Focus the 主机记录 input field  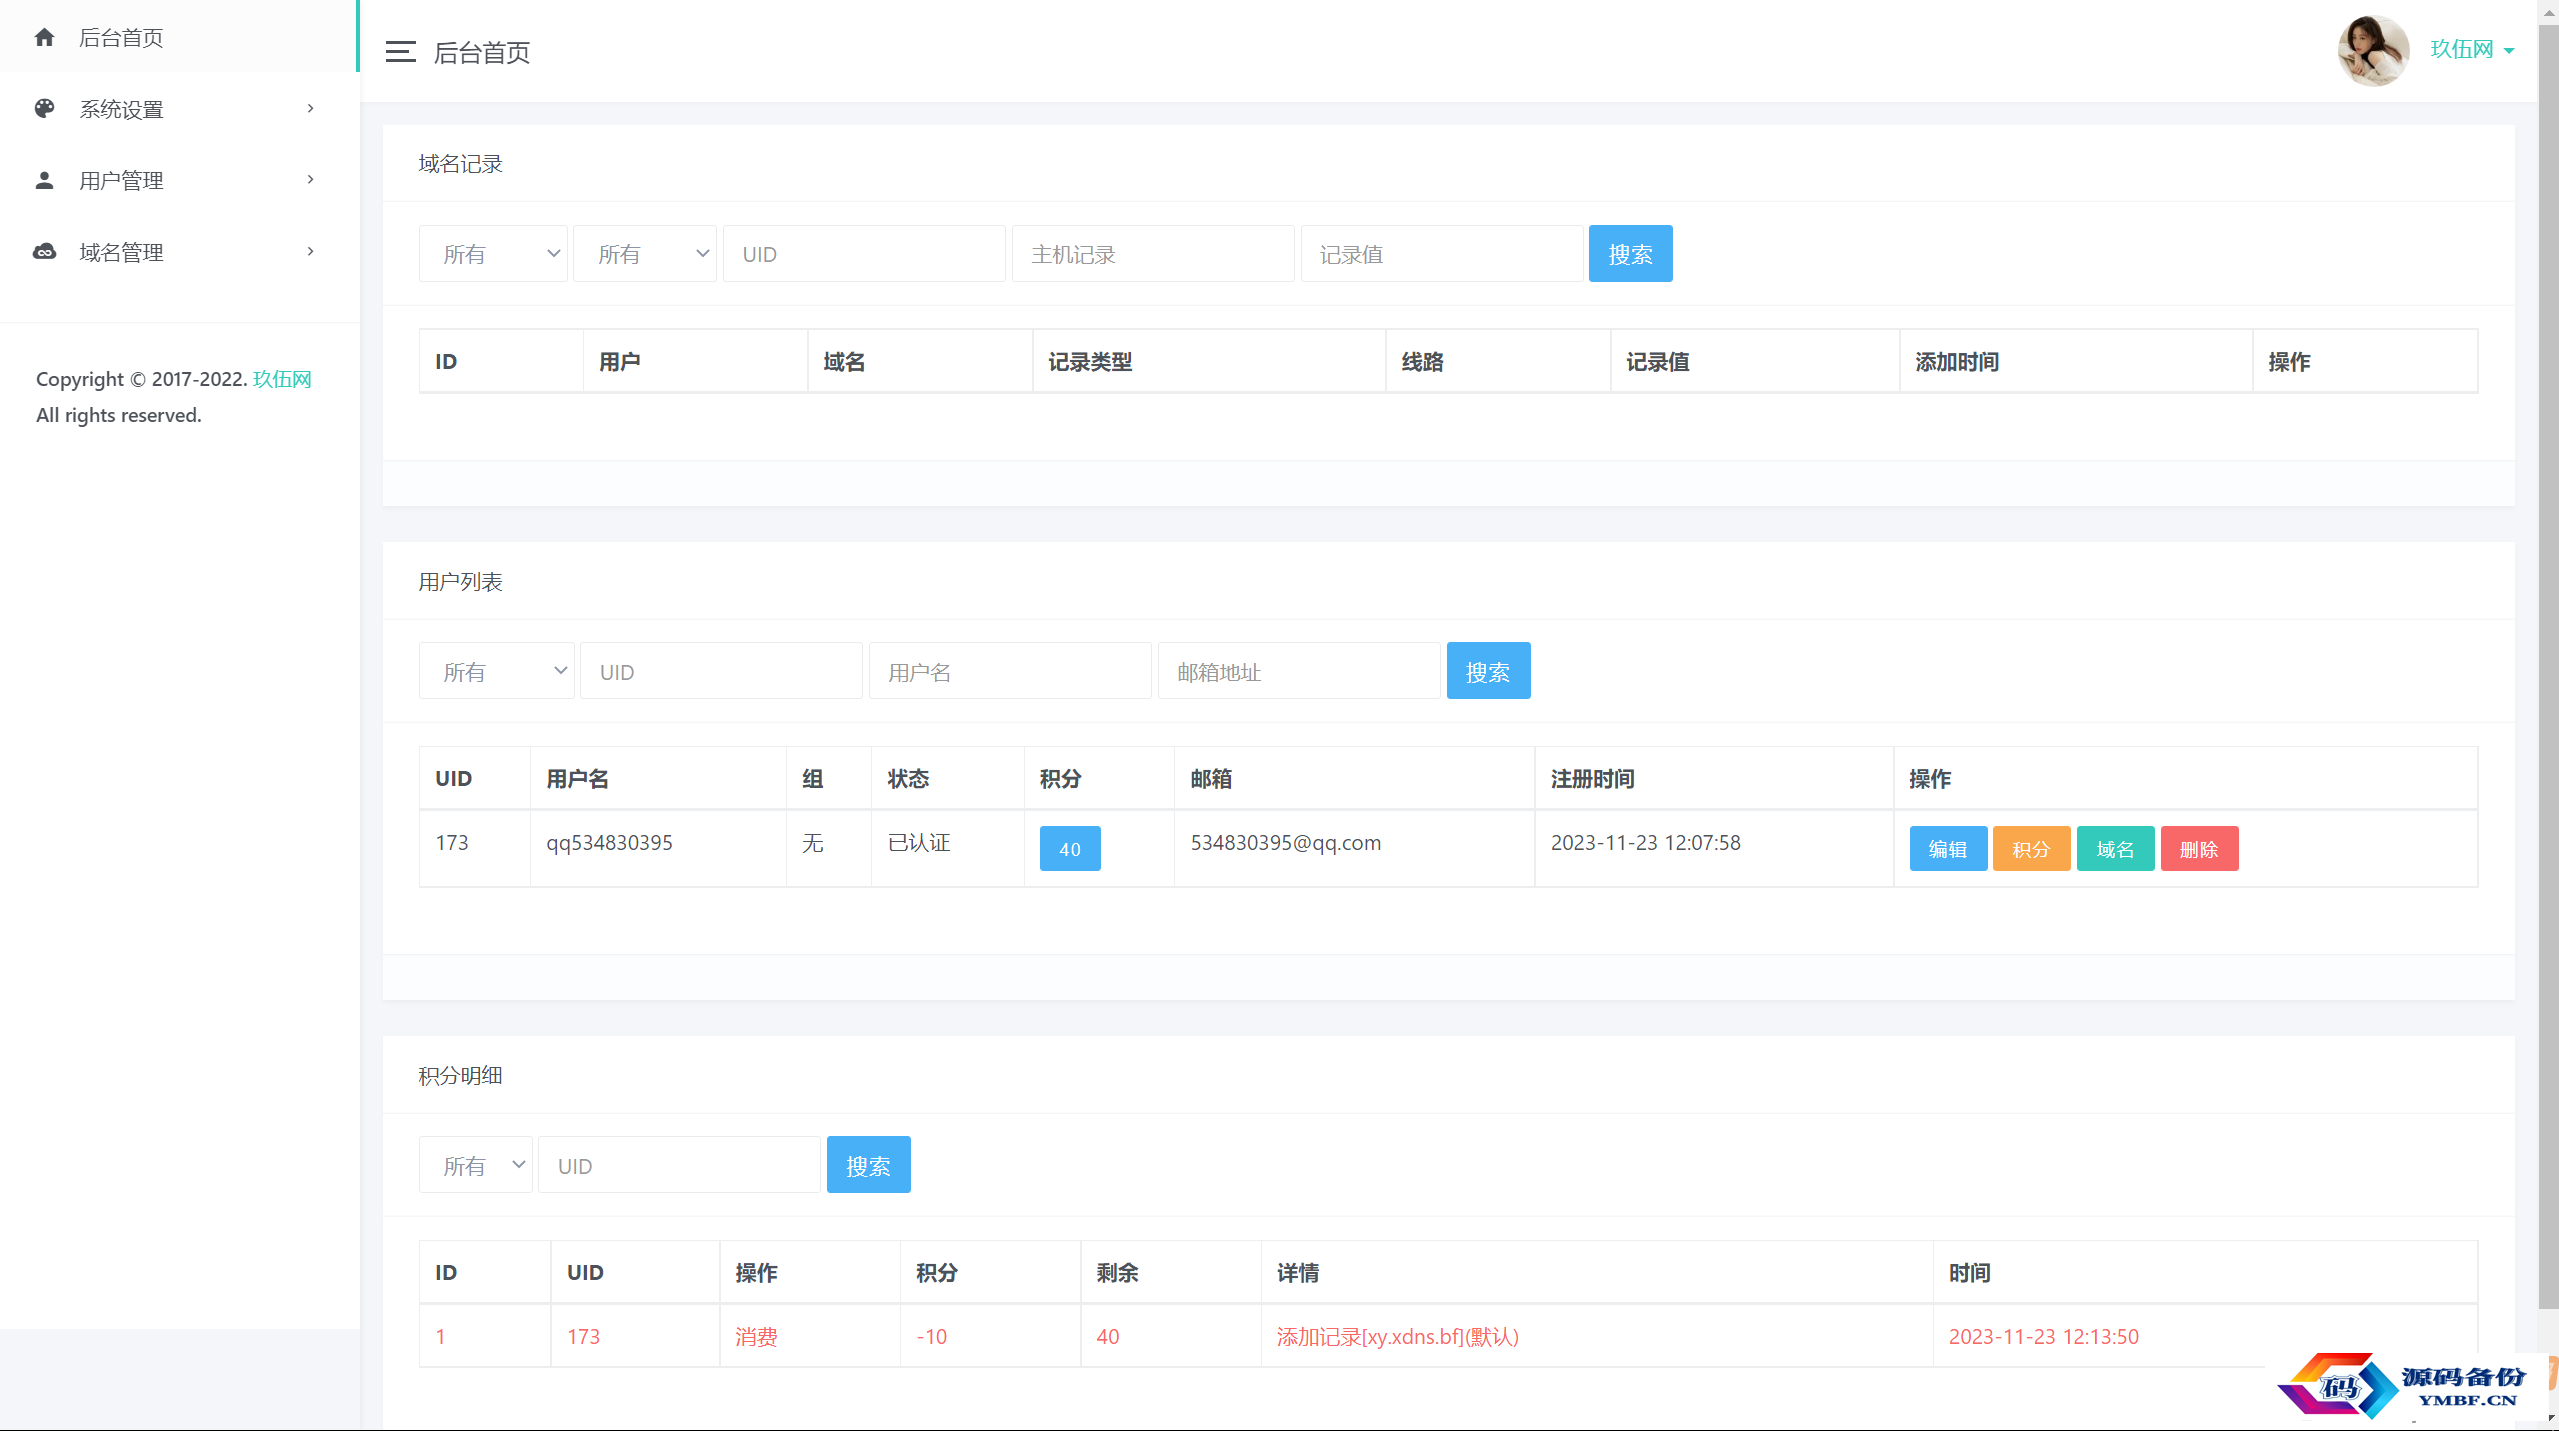click(1153, 254)
